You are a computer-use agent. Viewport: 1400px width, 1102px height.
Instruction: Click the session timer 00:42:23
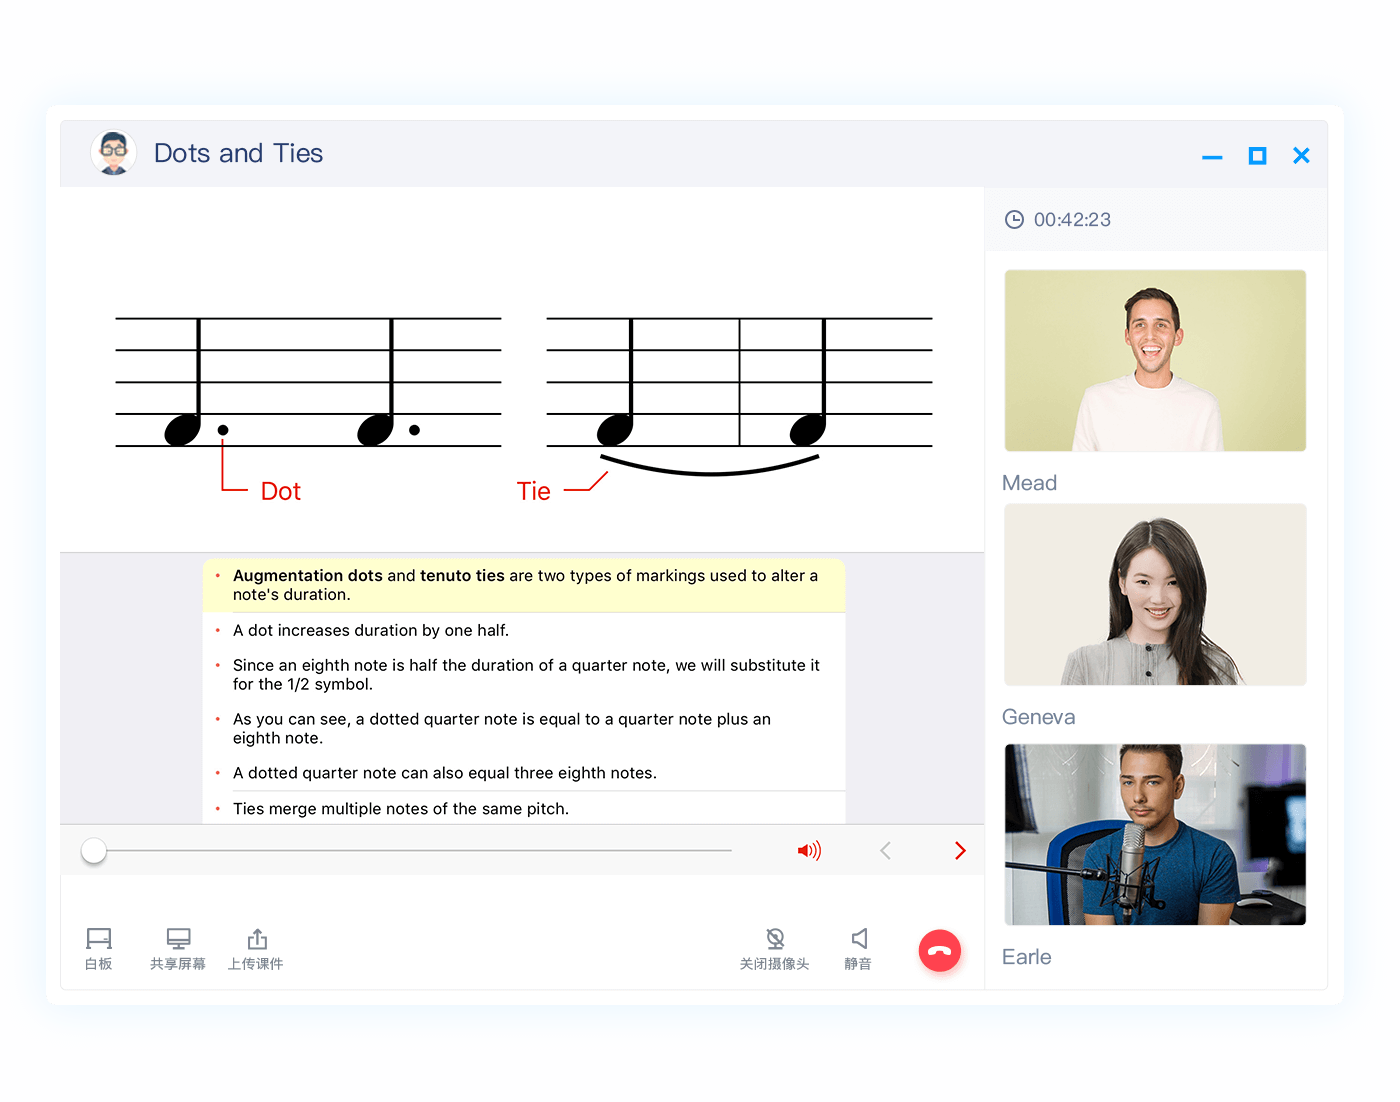(x=1072, y=220)
